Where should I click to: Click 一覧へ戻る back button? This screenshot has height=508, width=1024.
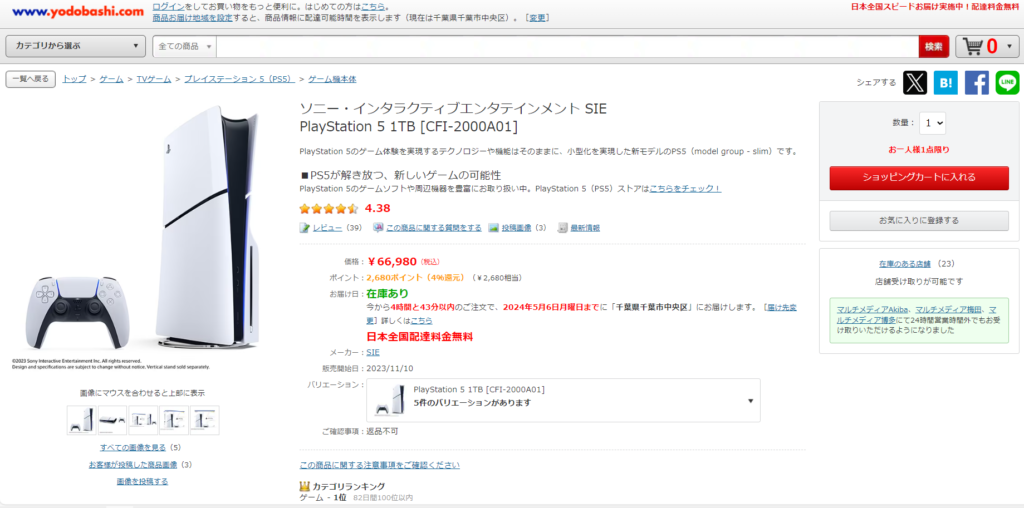click(x=31, y=79)
